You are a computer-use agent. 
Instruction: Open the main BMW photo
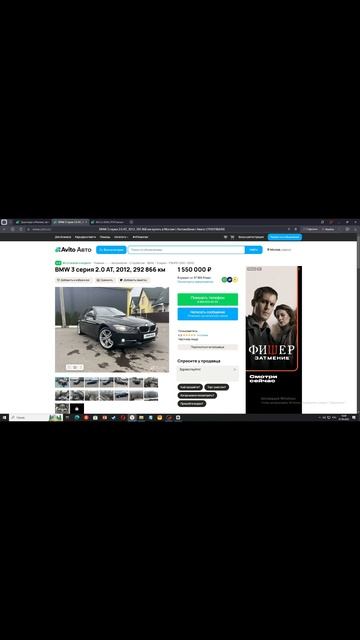[112, 329]
